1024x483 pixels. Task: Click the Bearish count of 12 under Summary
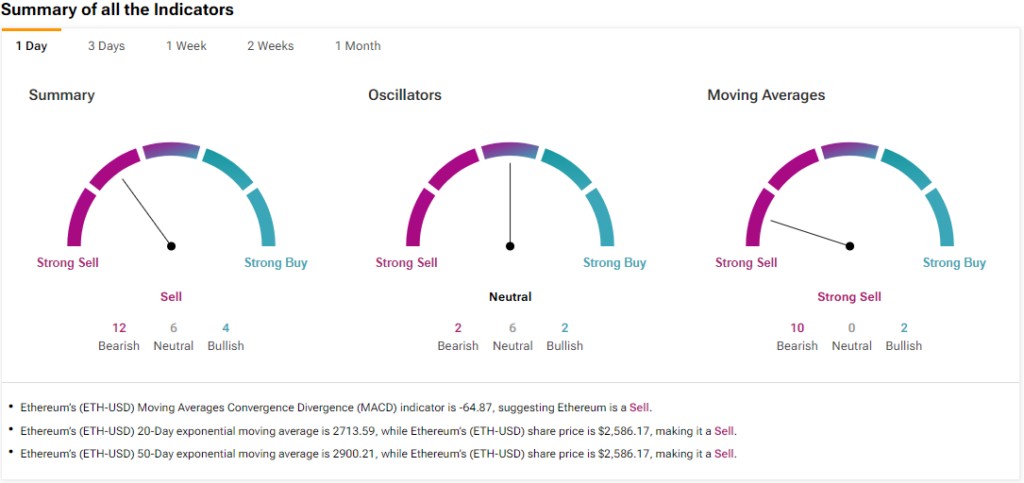click(119, 328)
